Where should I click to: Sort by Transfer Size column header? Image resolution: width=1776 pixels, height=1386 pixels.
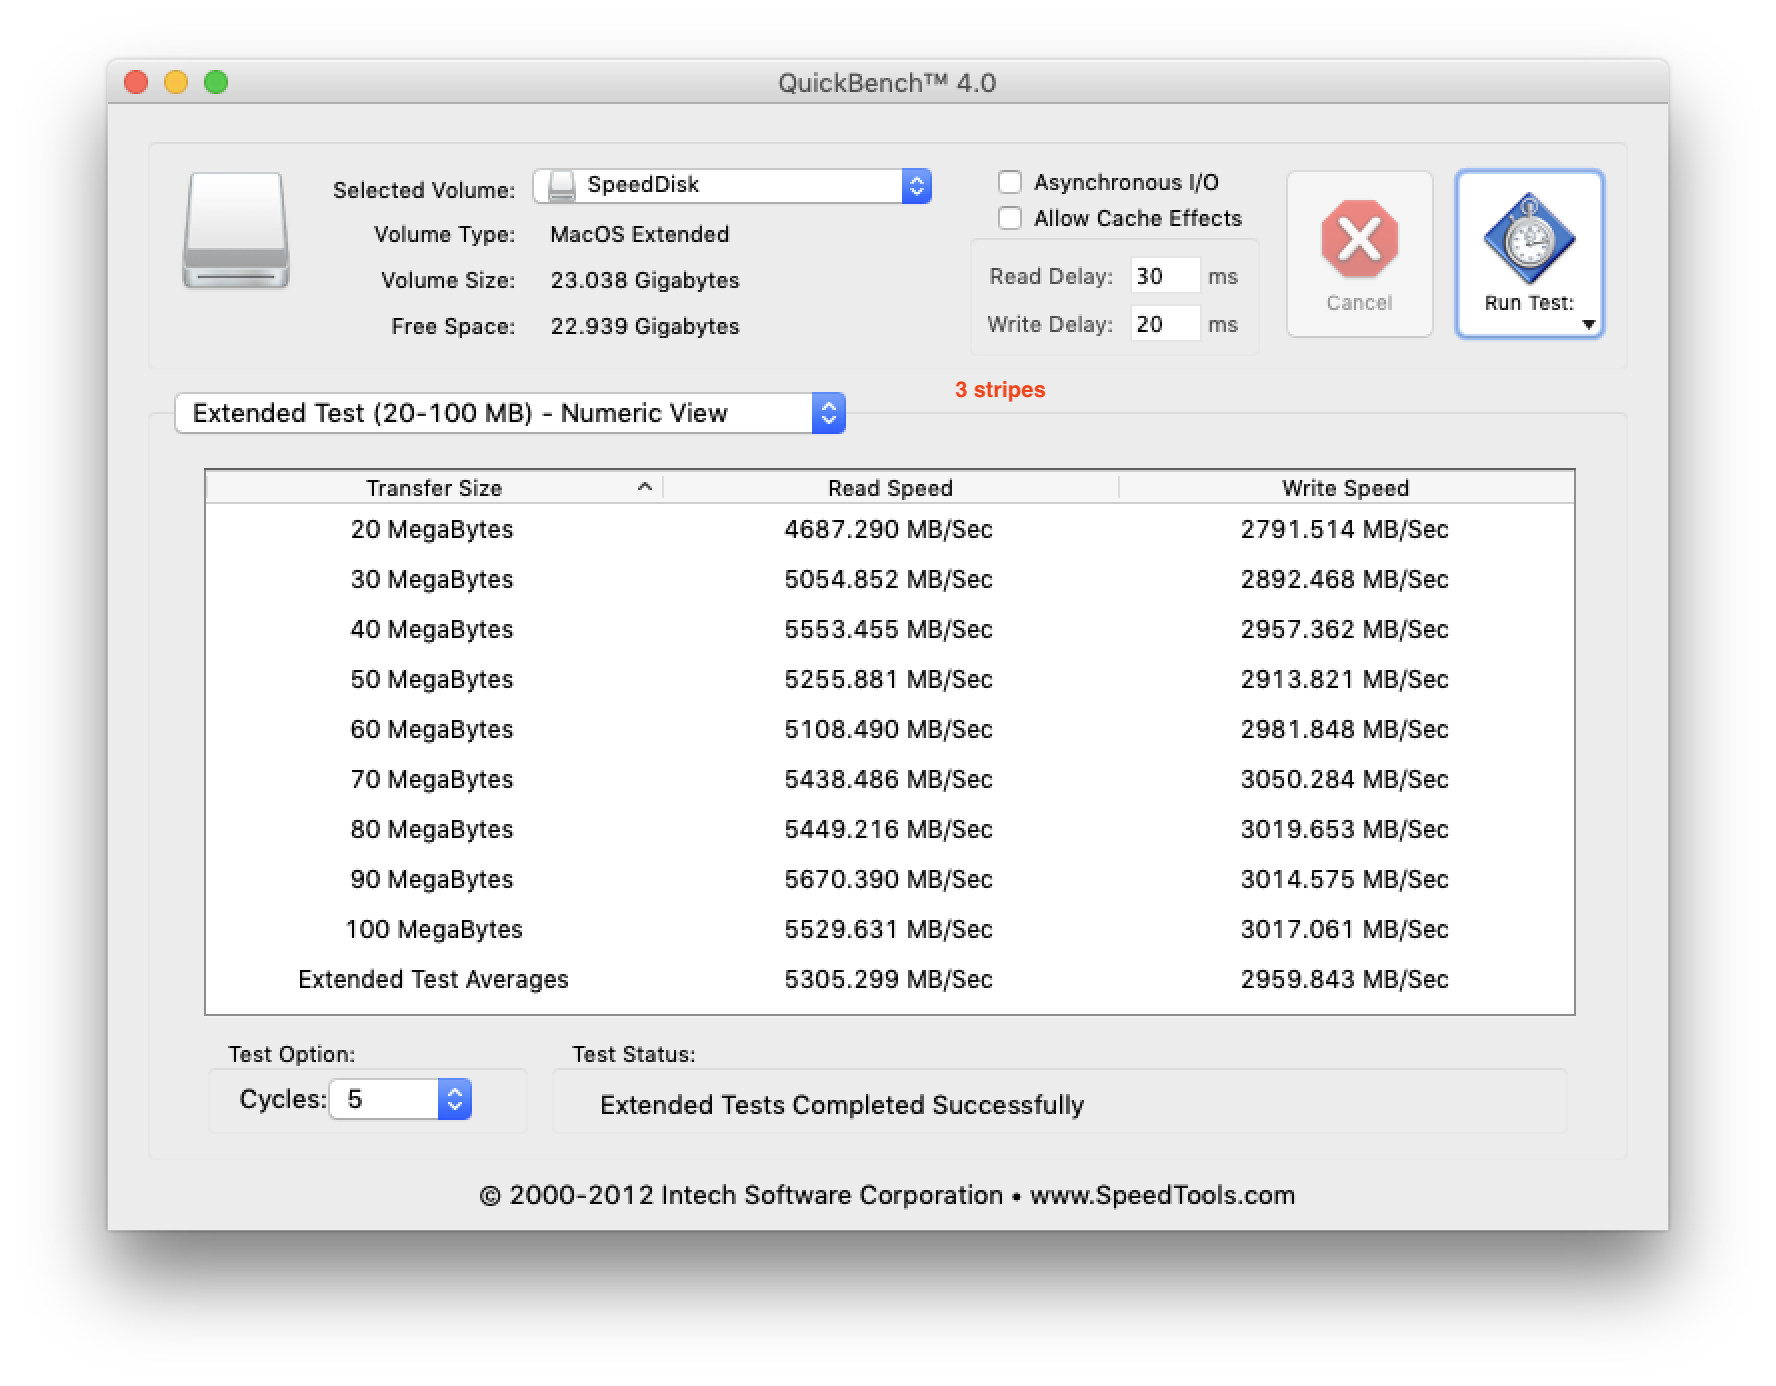434,487
